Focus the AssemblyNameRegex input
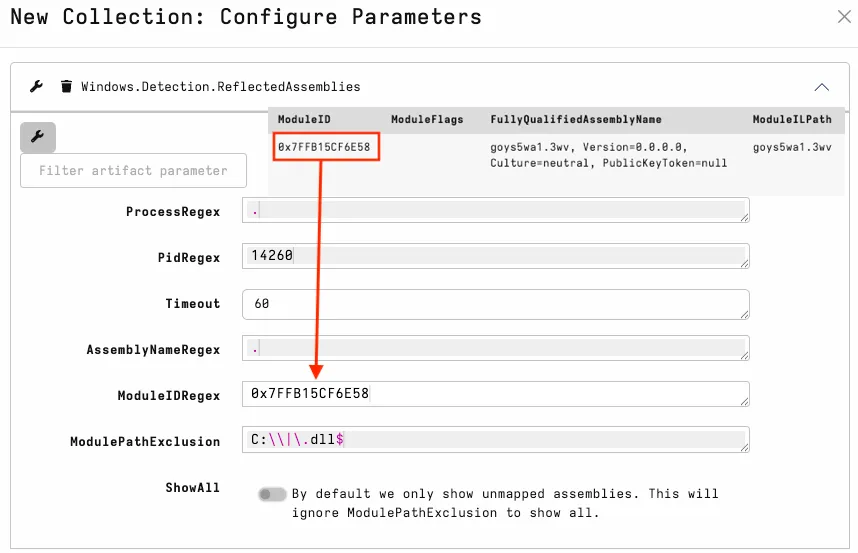The width and height of the screenshot is (858, 553). [495, 348]
